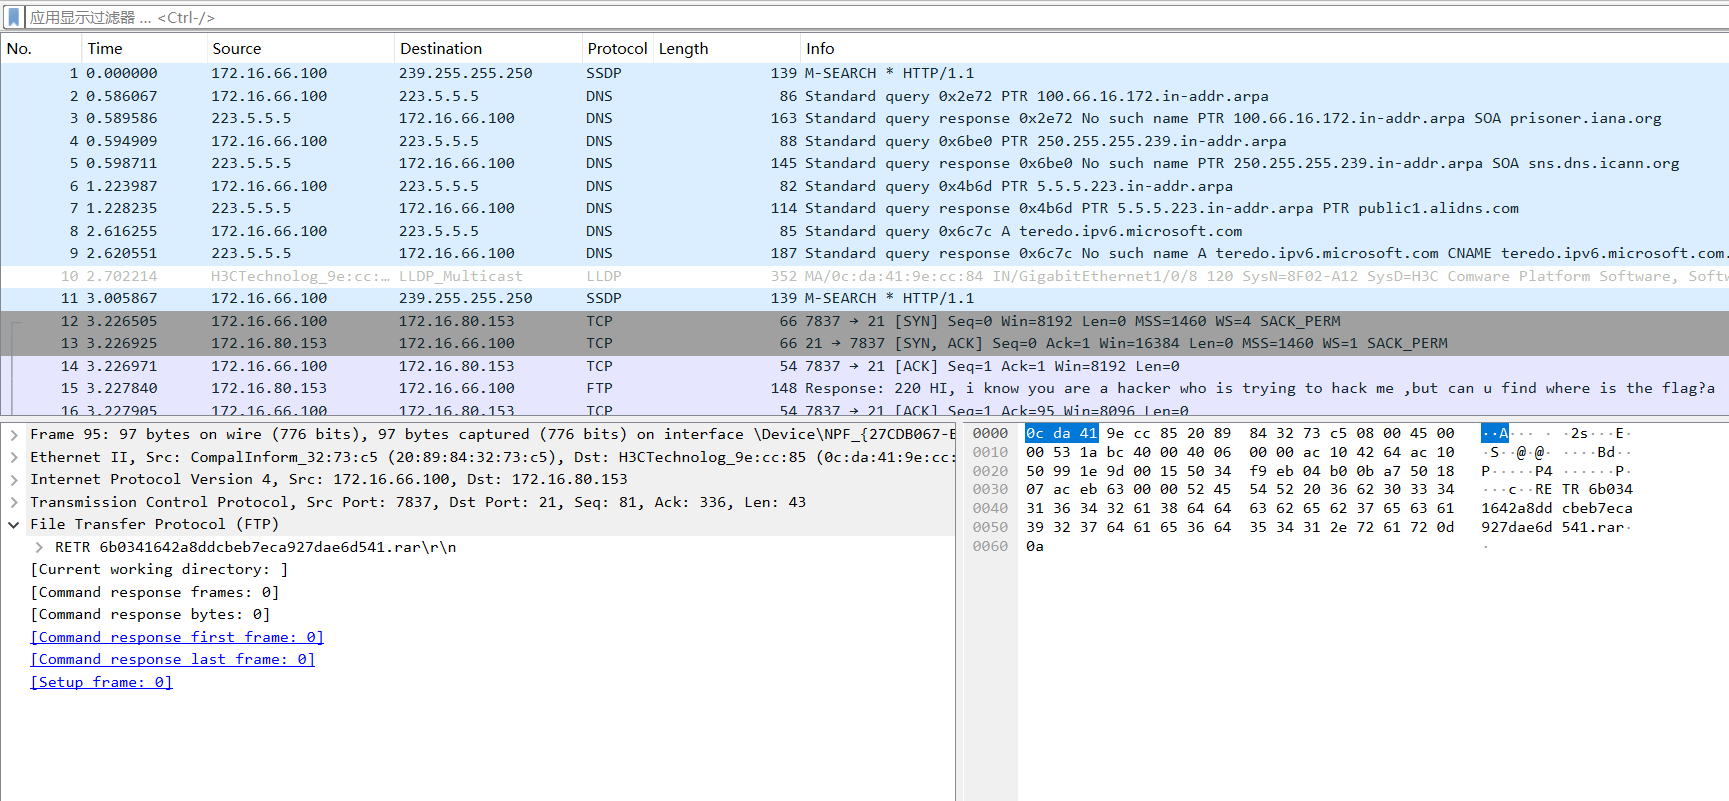This screenshot has height=801, width=1729.
Task: Select packet 8 teredo.ipv6.microsoft.com query row
Action: [864, 231]
